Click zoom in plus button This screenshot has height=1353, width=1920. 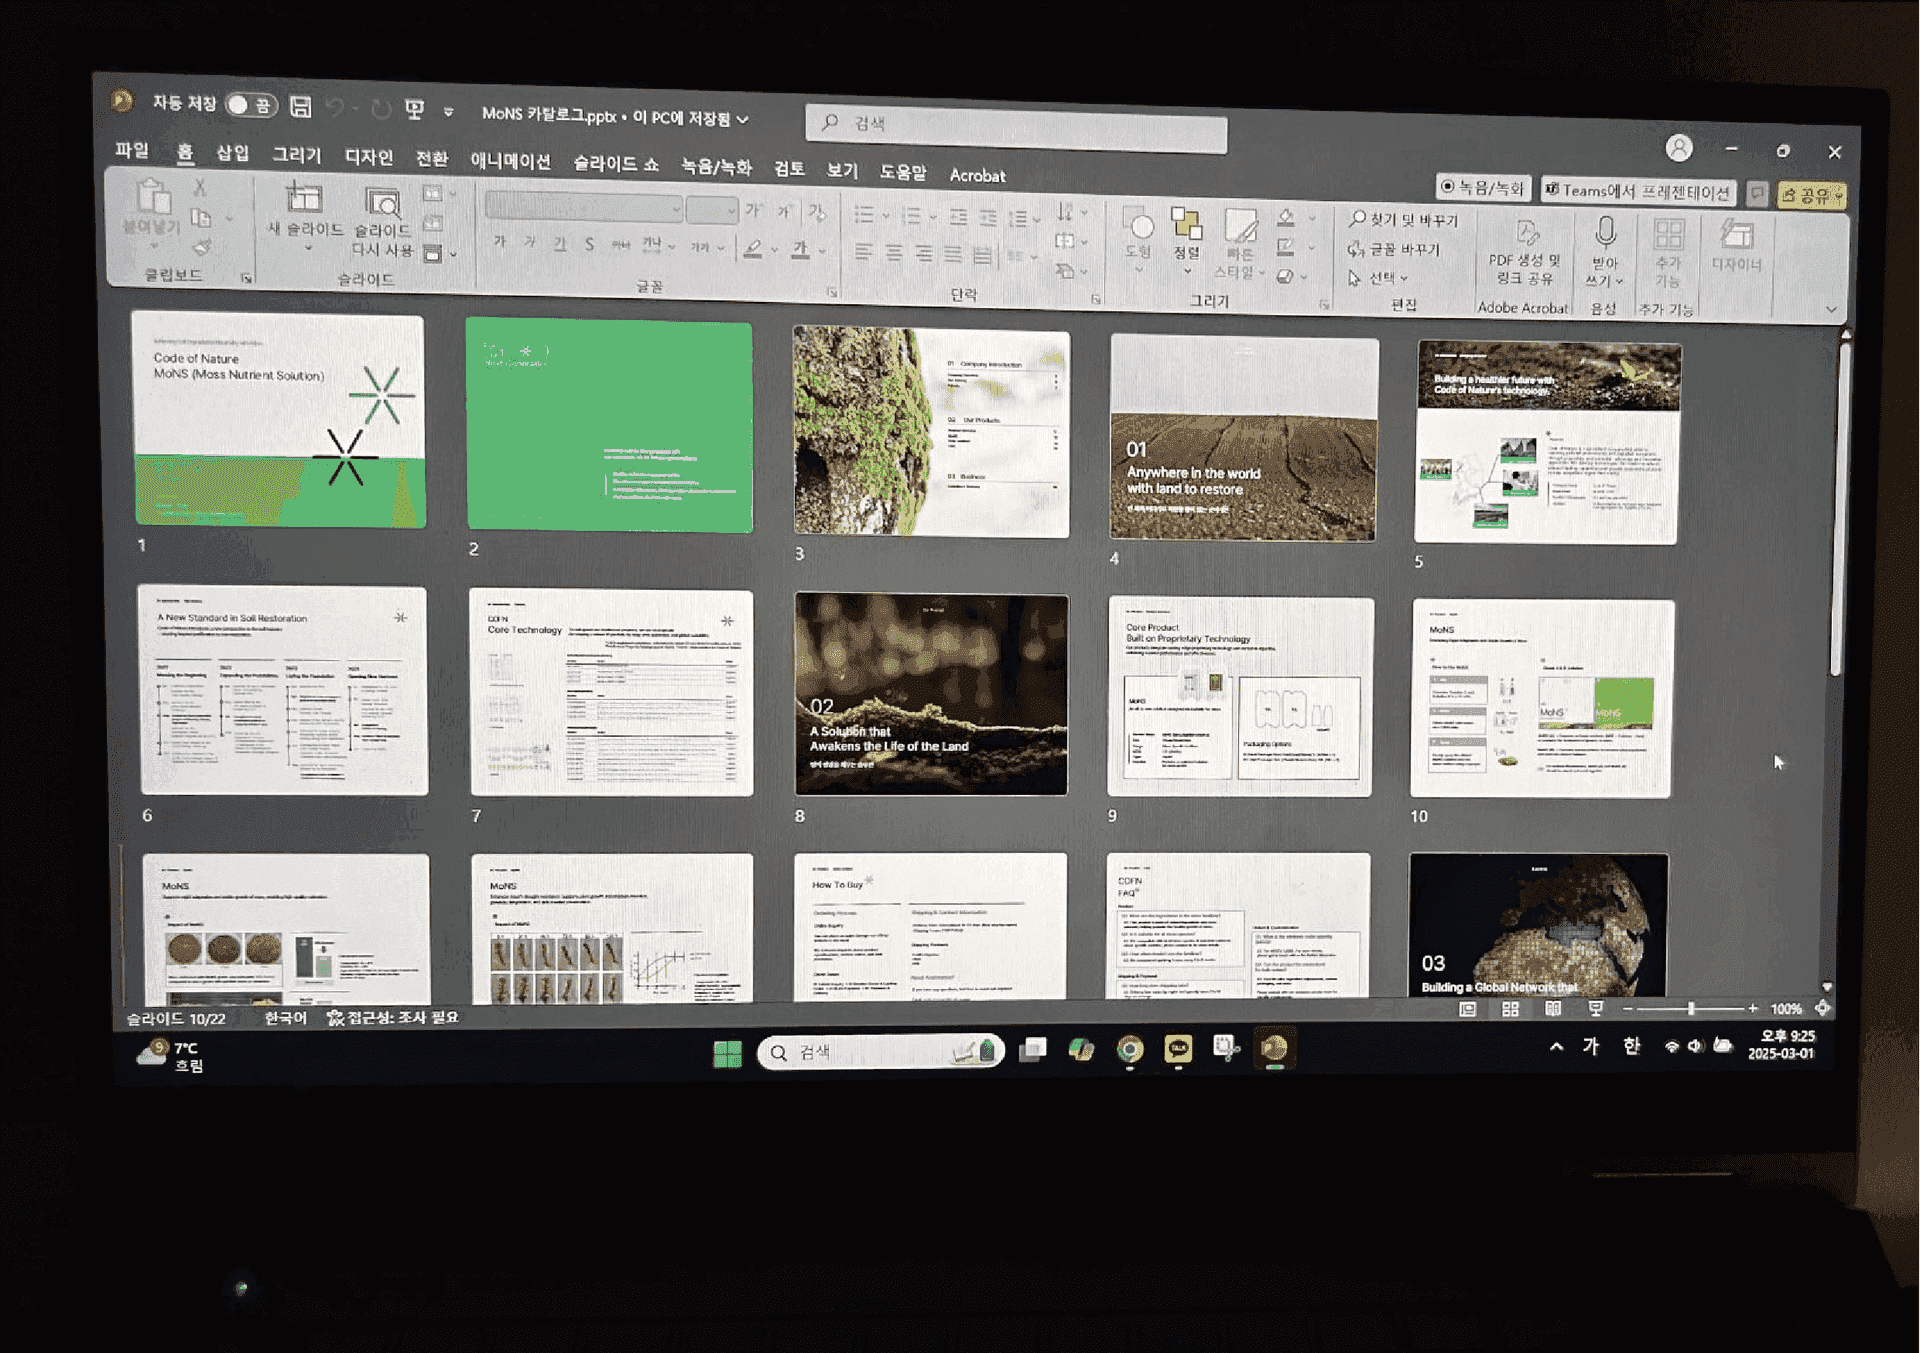click(x=1752, y=1009)
